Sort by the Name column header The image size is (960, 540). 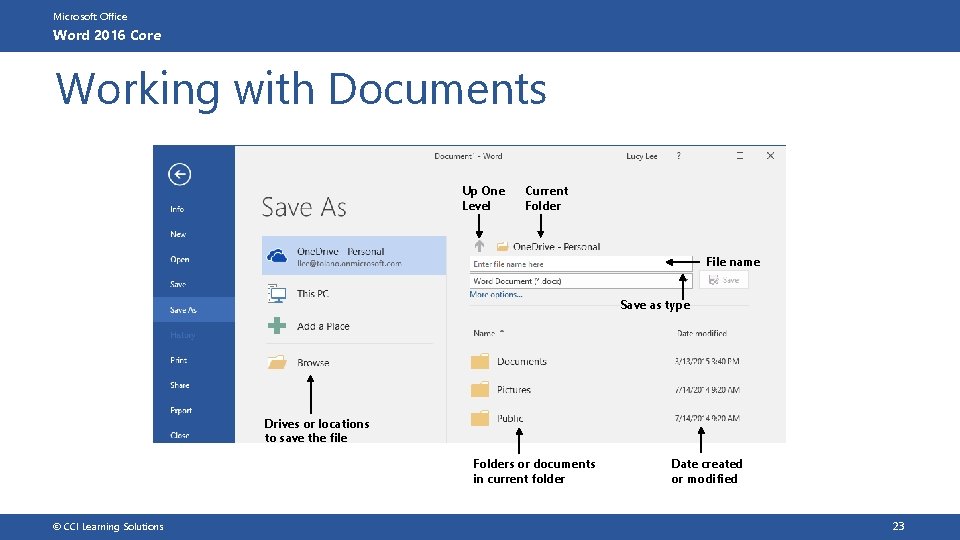point(484,333)
